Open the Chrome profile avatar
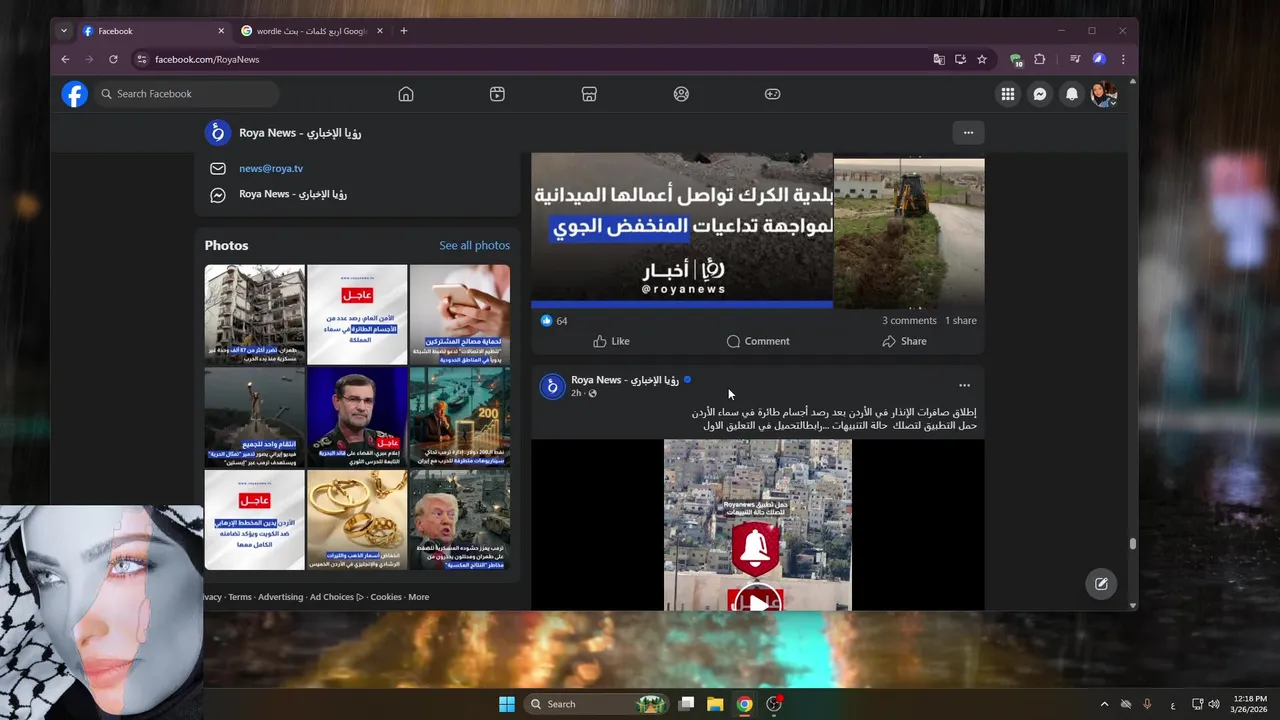The width and height of the screenshot is (1280, 720). coord(1099,59)
